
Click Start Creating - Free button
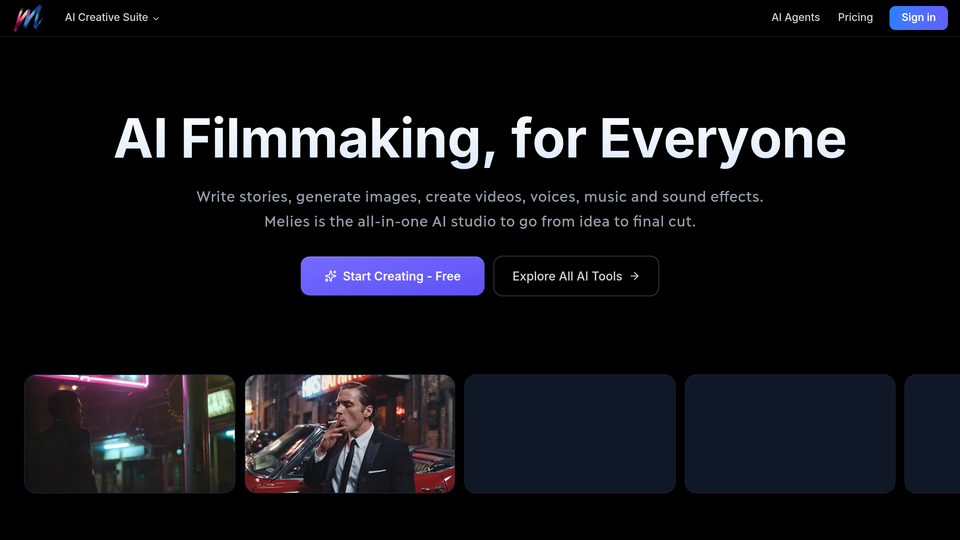[392, 276]
